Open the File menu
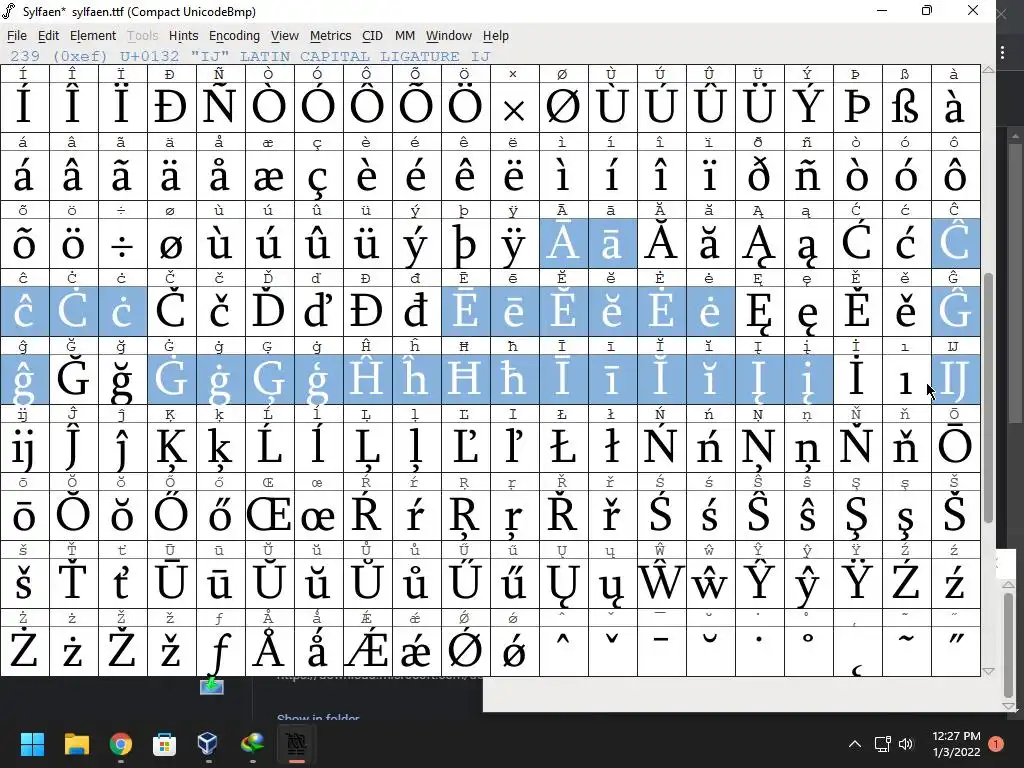This screenshot has height=768, width=1024. 16,36
